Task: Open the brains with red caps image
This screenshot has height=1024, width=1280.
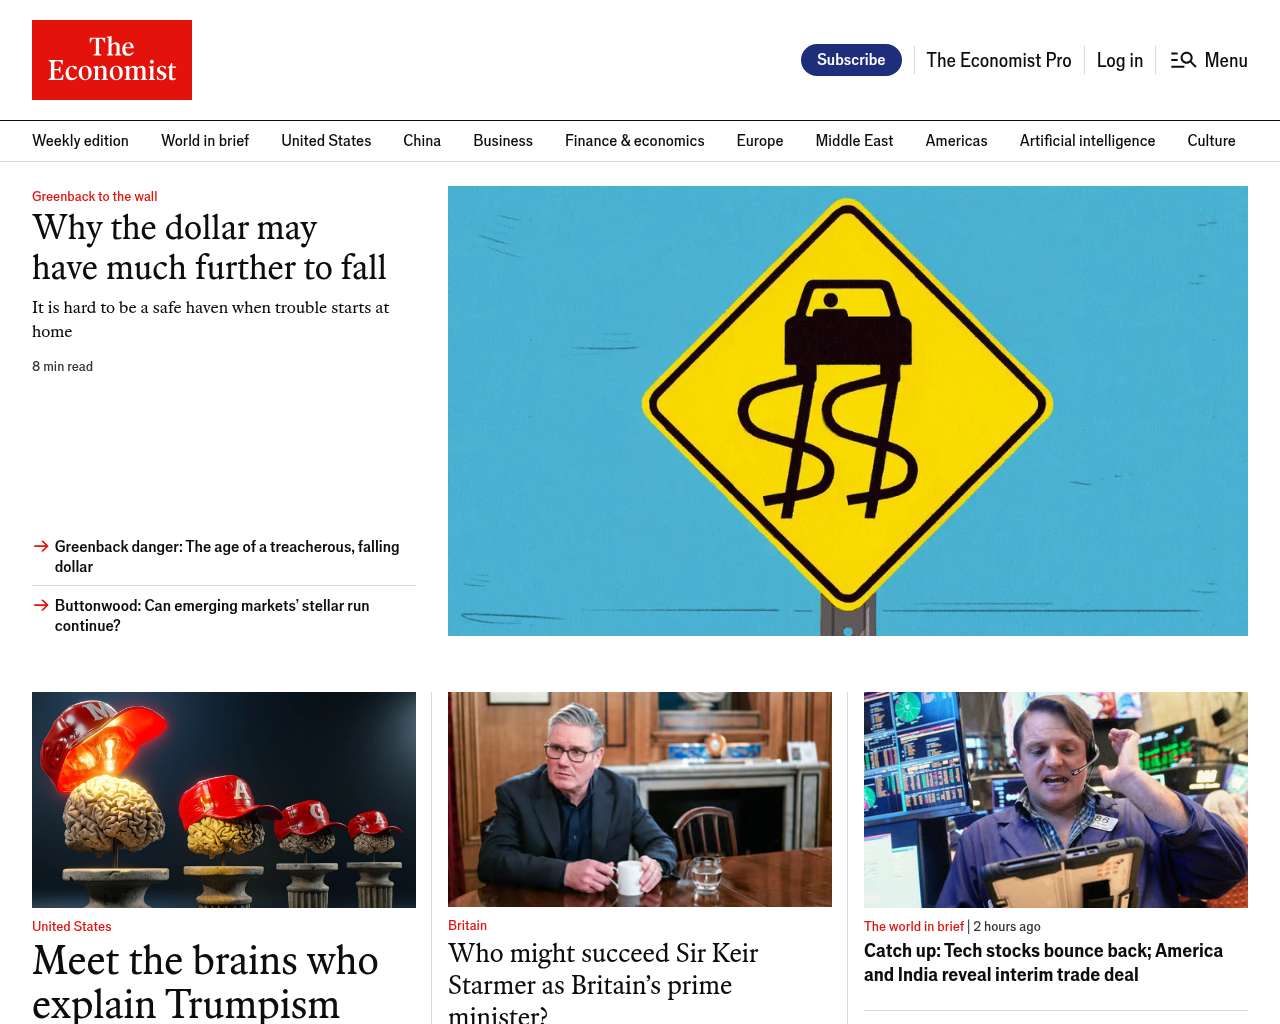Action: pos(224,800)
